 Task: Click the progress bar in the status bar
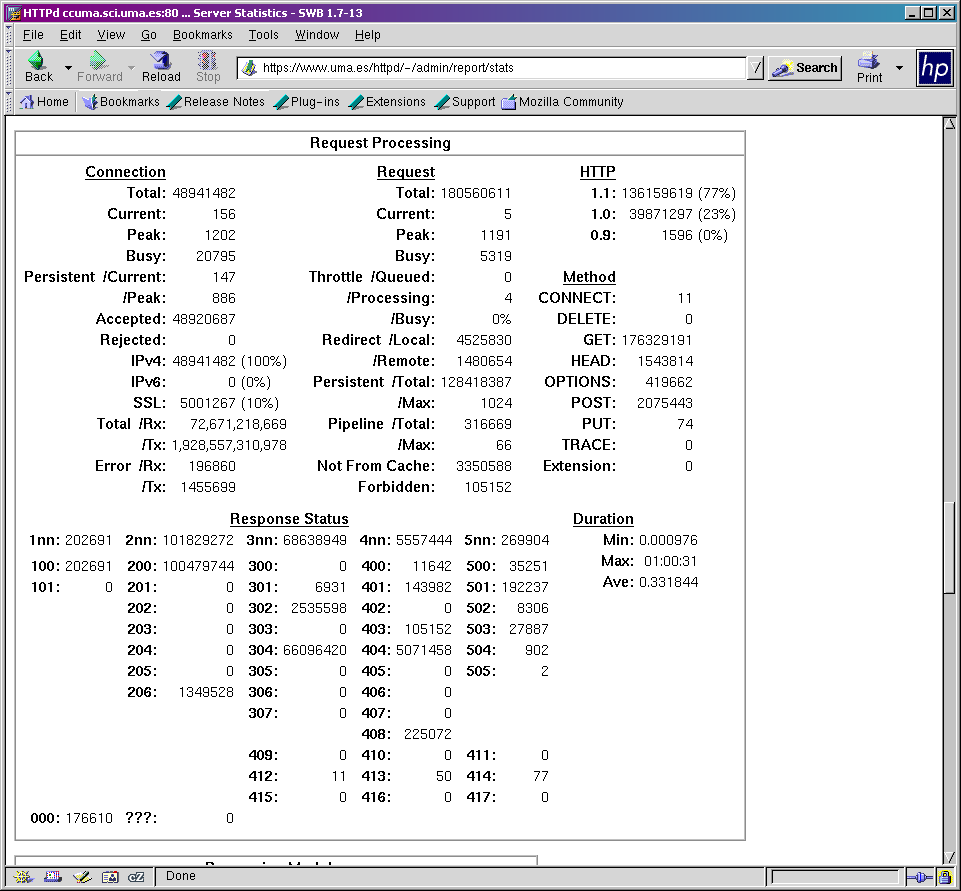coord(835,878)
